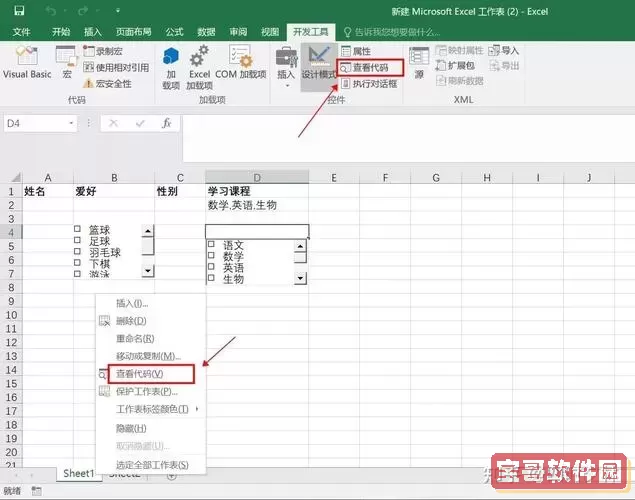This screenshot has width=635, height=500.
Task: Check the 足球 checkbox
Action: [x=77, y=240]
